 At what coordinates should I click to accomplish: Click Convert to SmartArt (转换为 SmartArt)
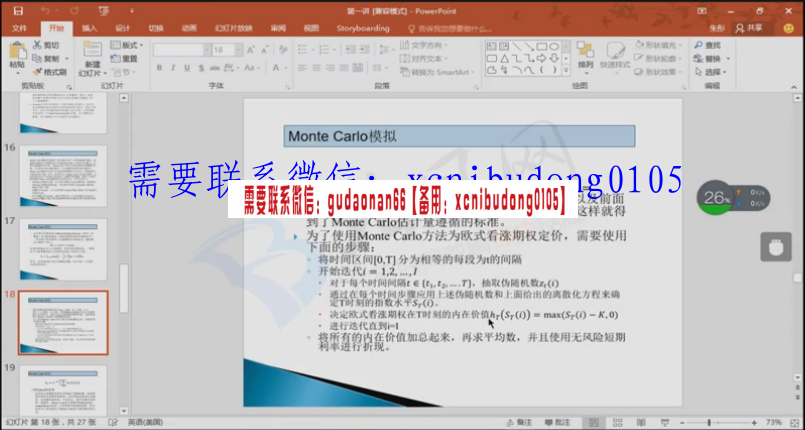[x=441, y=72]
